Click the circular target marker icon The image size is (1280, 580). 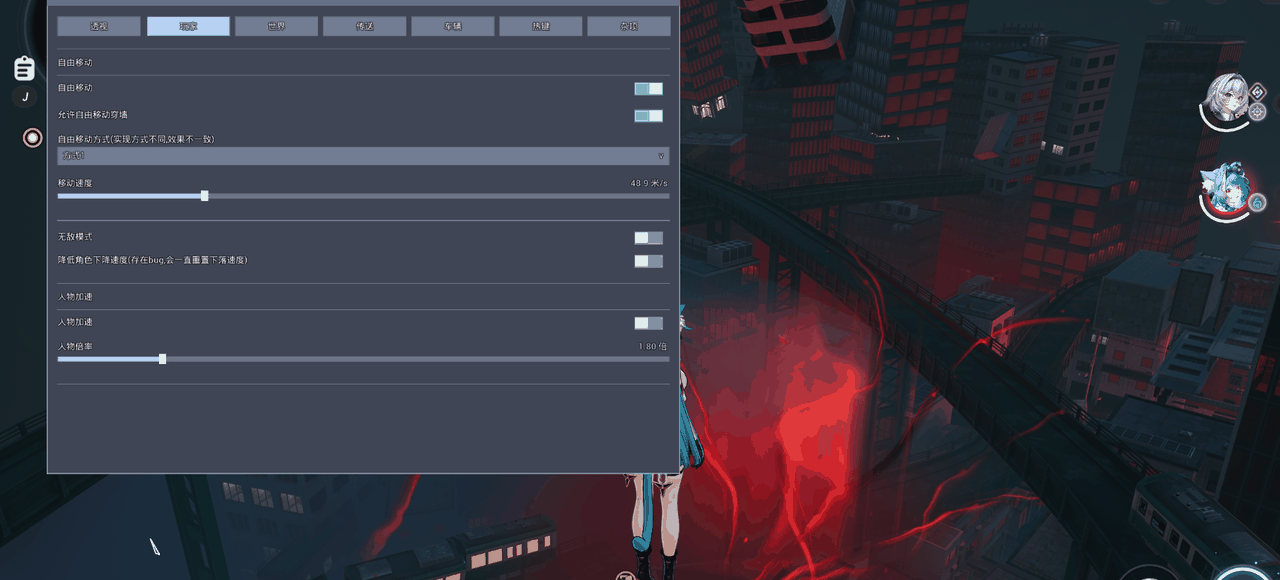point(33,138)
